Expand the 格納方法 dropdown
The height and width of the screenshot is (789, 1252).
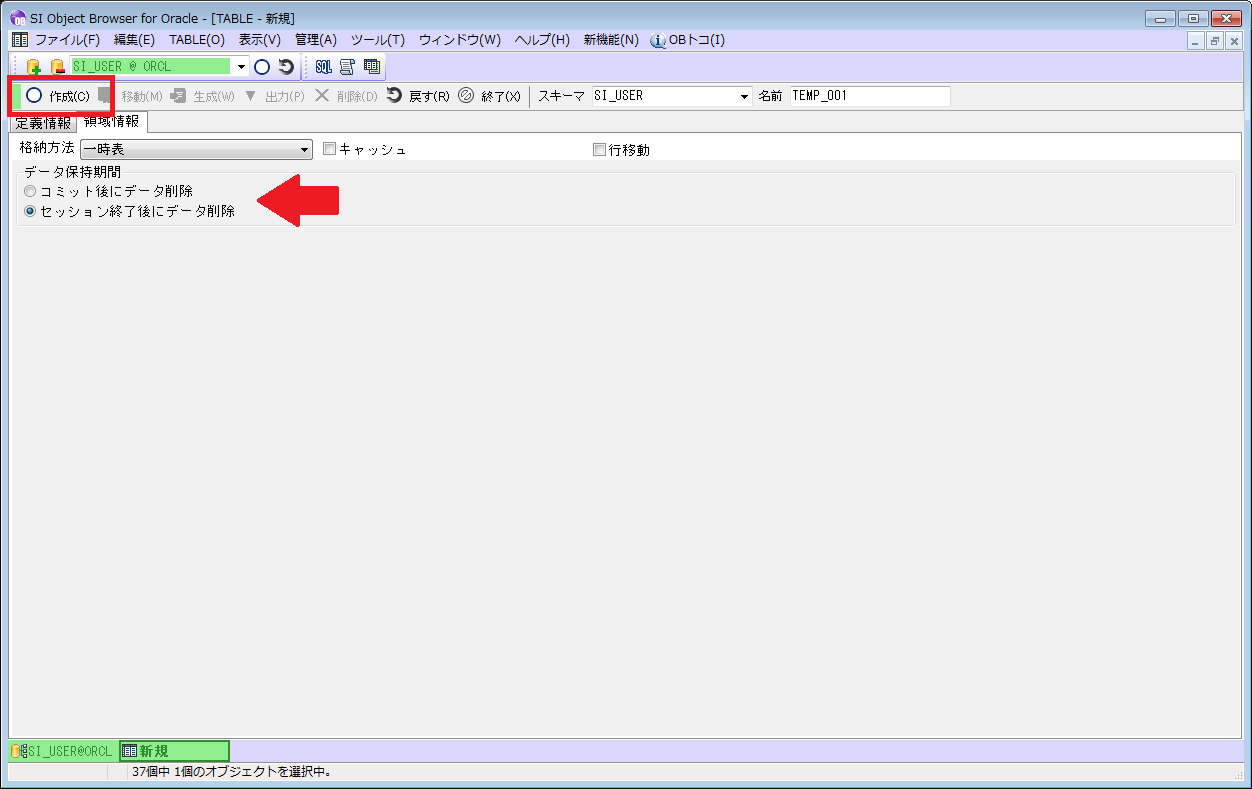(305, 150)
